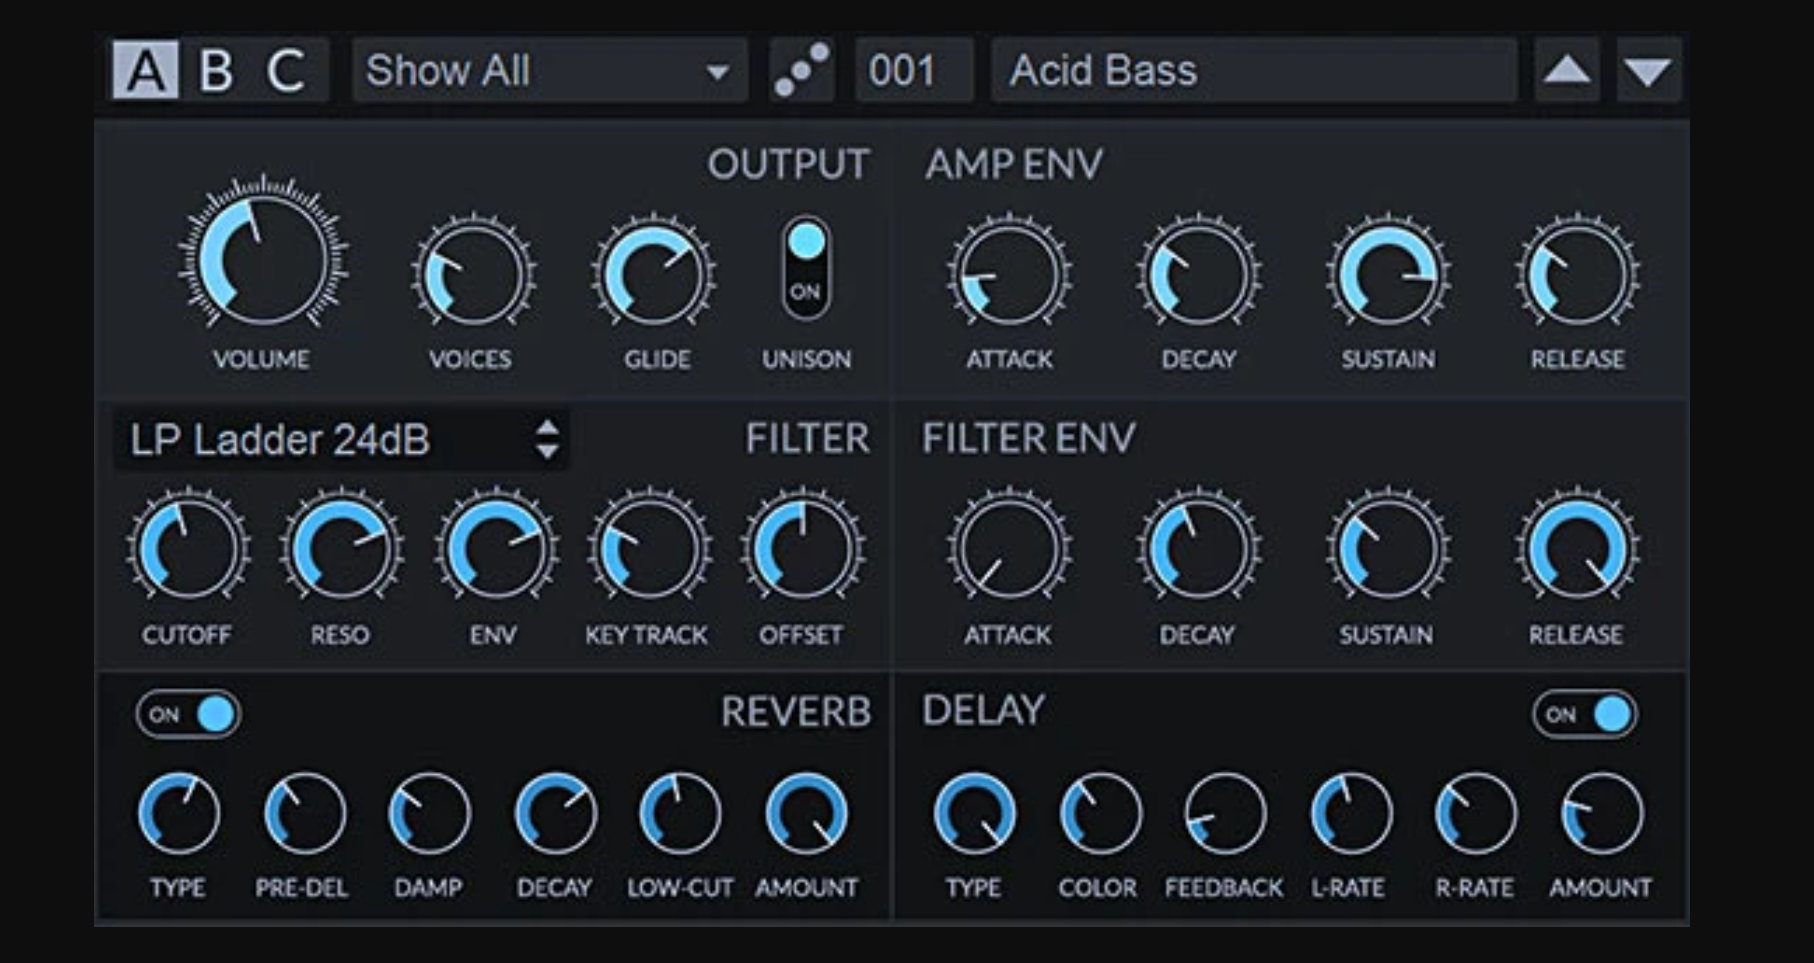Click the Filter Env Sustain knob

[1388, 548]
